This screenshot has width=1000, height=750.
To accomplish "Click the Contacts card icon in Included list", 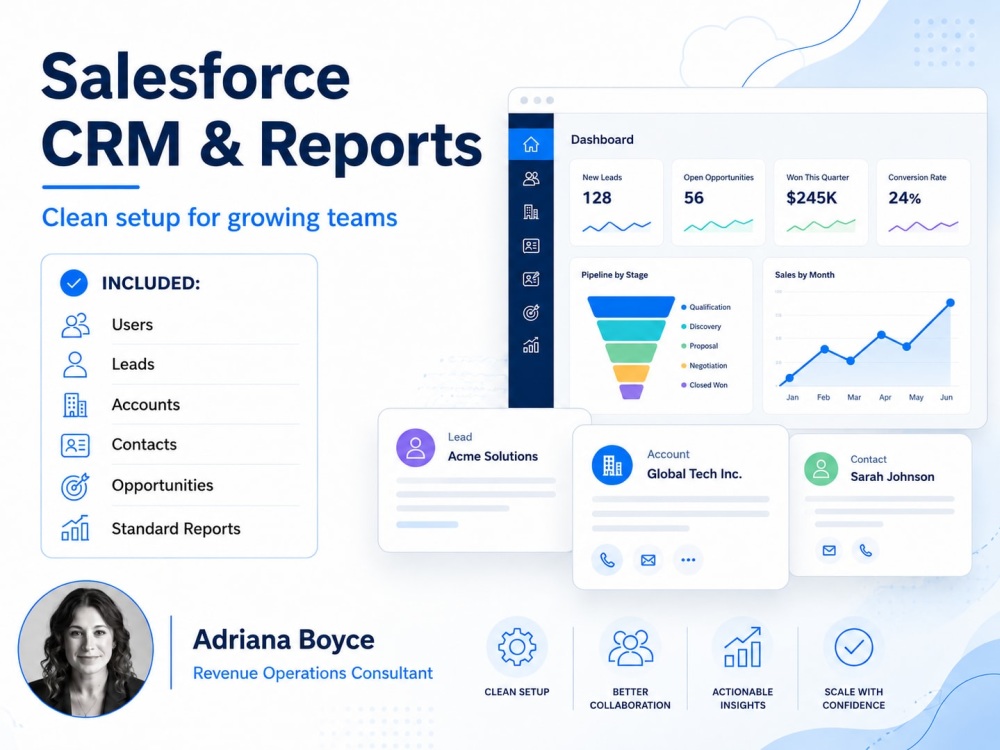I will (x=75, y=445).
